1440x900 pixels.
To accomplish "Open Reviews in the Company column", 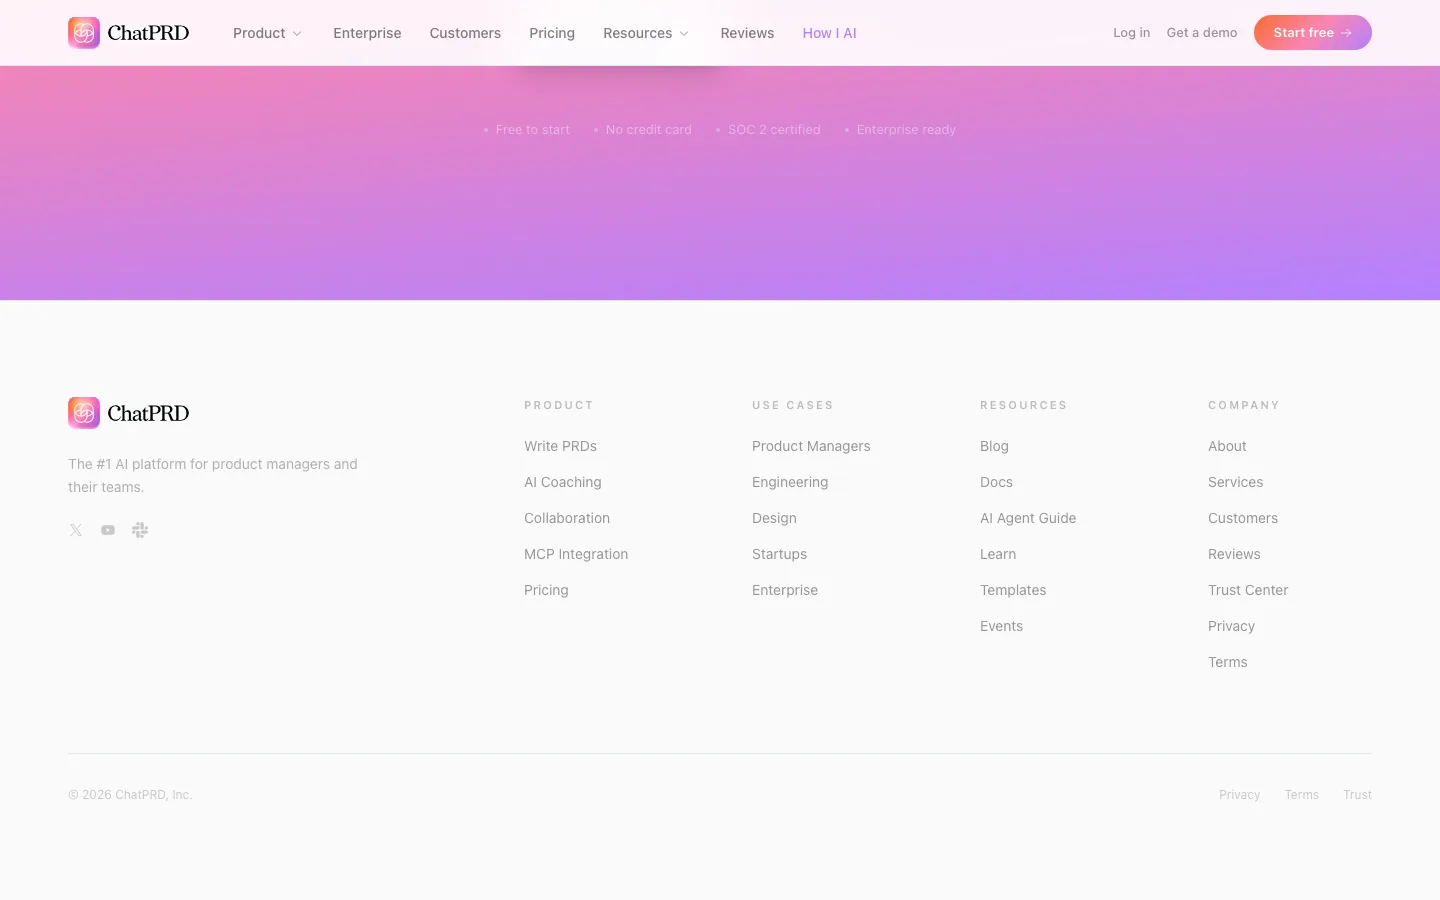I will click(1234, 554).
